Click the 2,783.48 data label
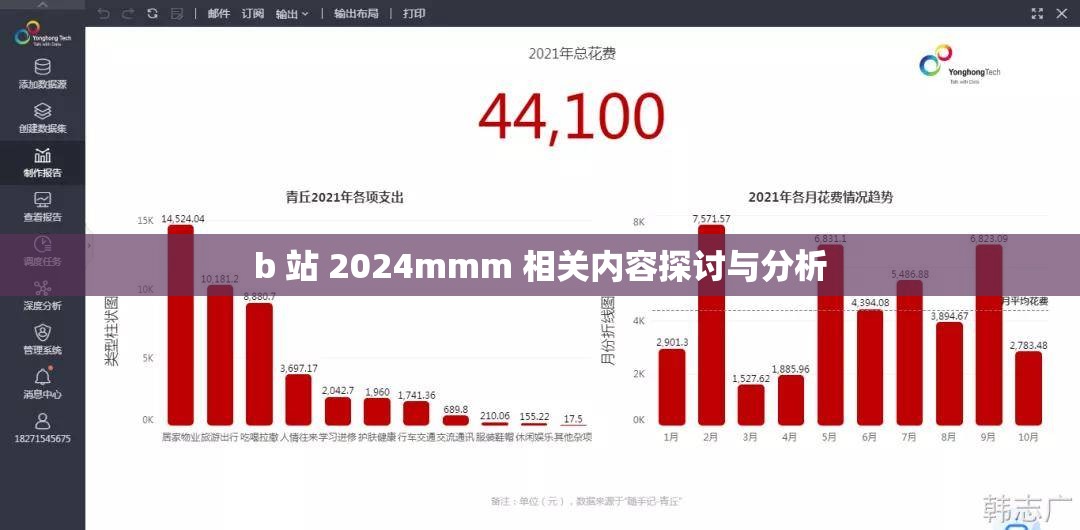Image resolution: width=1080 pixels, height=530 pixels. (1028, 345)
